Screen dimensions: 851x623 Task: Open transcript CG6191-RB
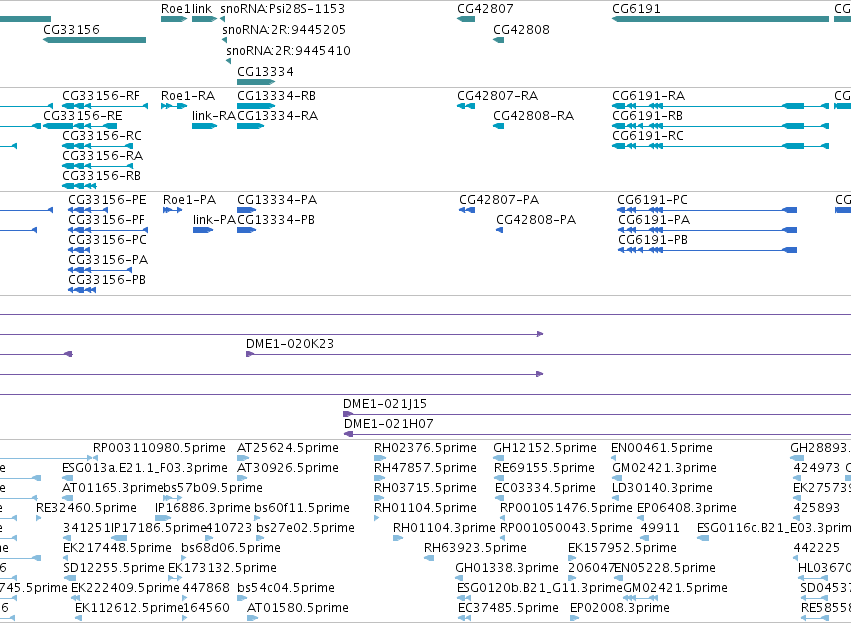647,116
